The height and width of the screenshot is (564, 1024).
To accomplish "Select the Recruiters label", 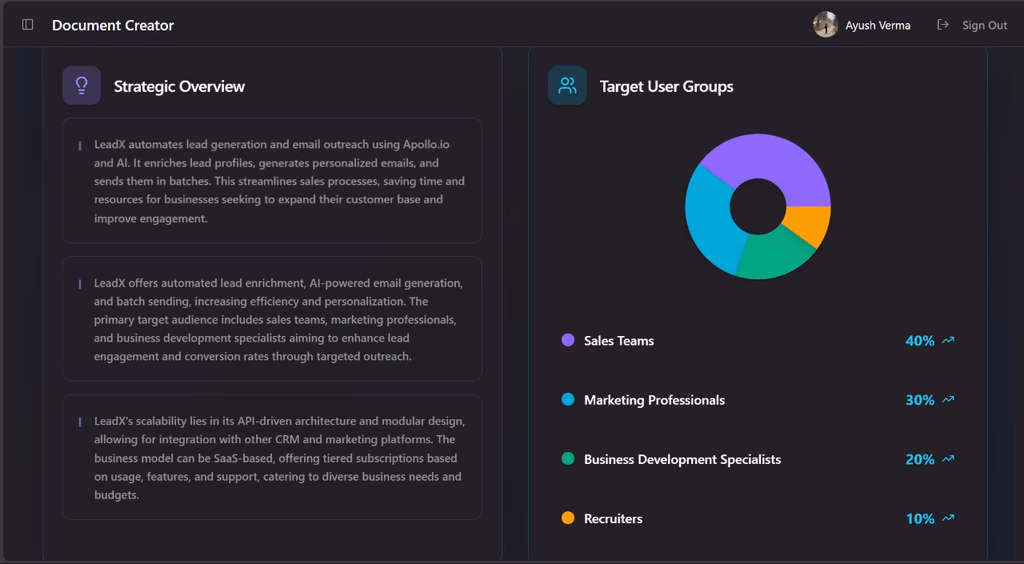I will pyautogui.click(x=613, y=518).
